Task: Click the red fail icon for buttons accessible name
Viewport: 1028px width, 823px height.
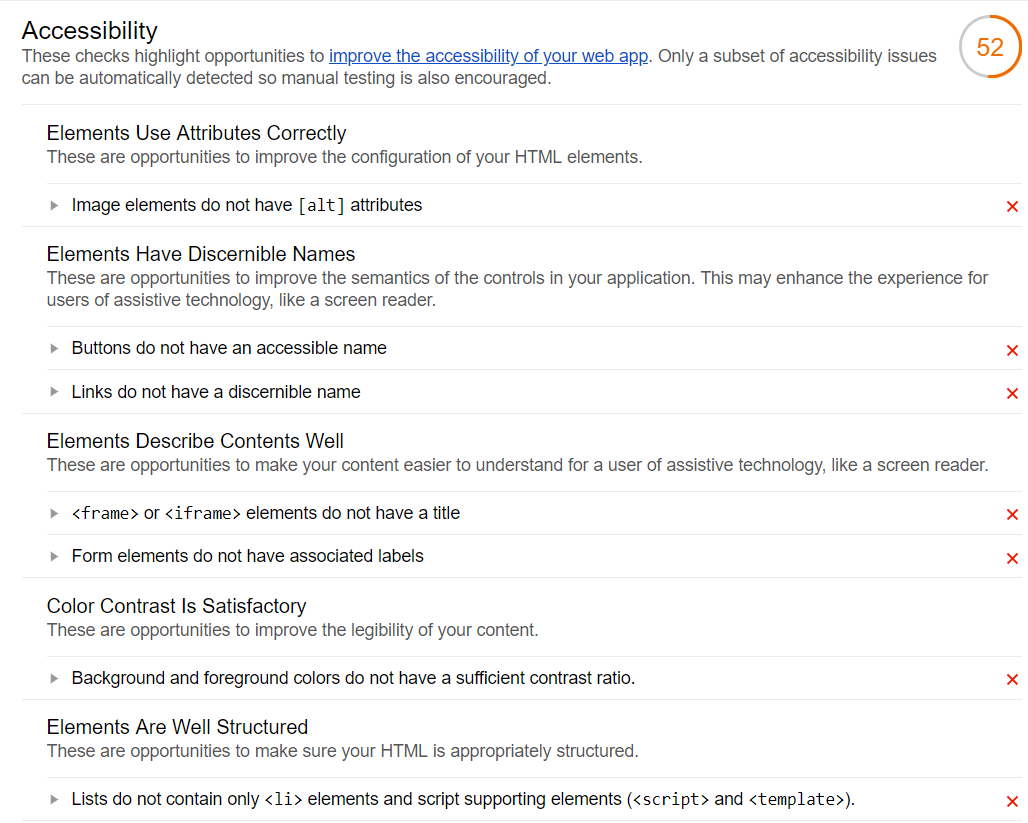Action: [1012, 350]
